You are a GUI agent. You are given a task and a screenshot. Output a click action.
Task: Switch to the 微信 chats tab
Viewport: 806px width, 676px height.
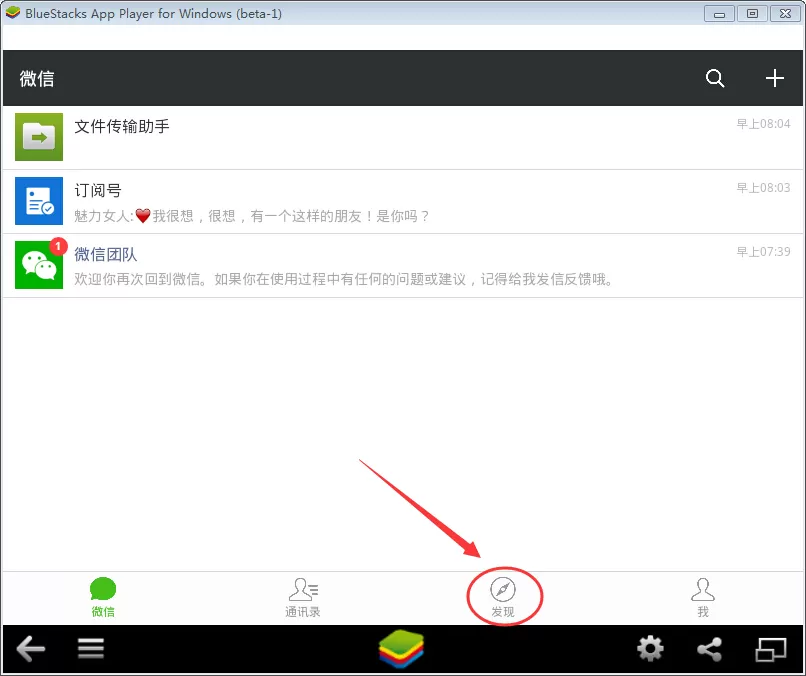coord(103,597)
